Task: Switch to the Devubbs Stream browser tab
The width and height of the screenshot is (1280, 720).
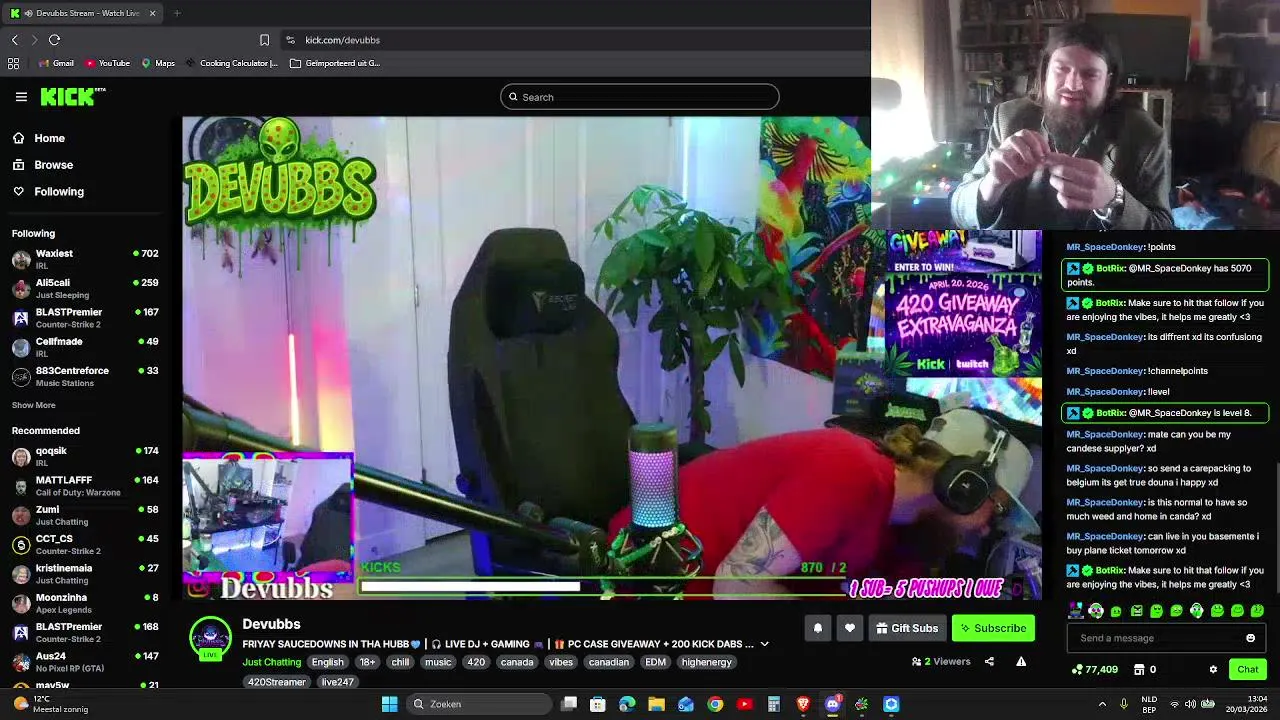Action: pyautogui.click(x=82, y=13)
